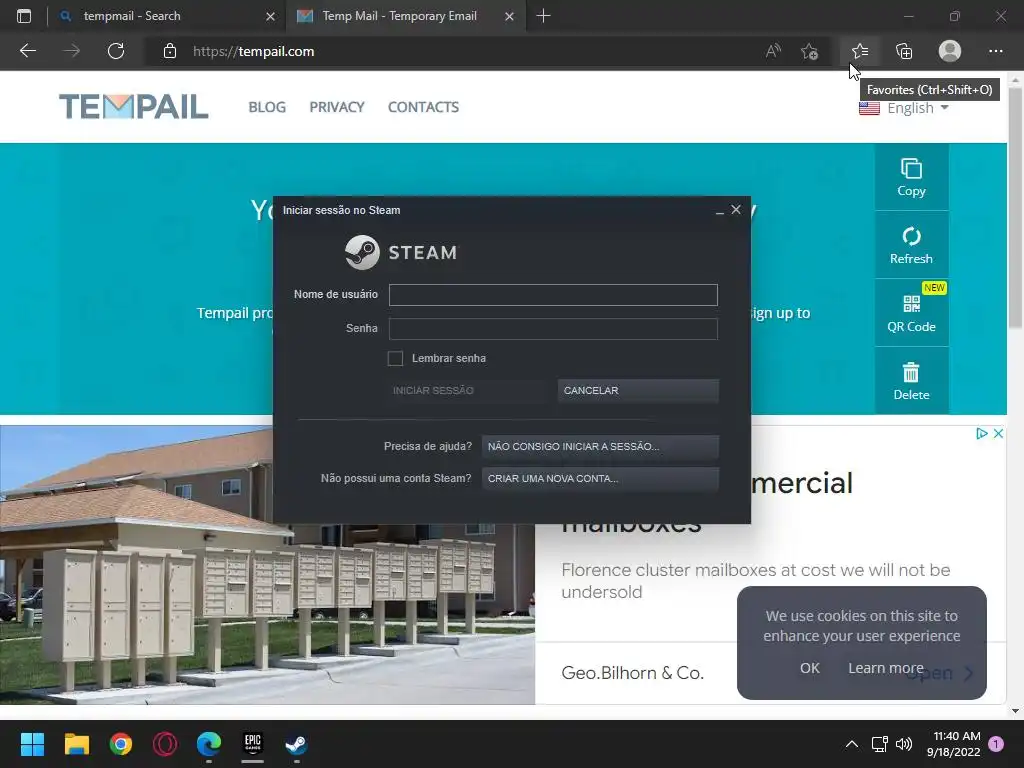Open Epic Games Launcher from taskbar

(x=253, y=744)
